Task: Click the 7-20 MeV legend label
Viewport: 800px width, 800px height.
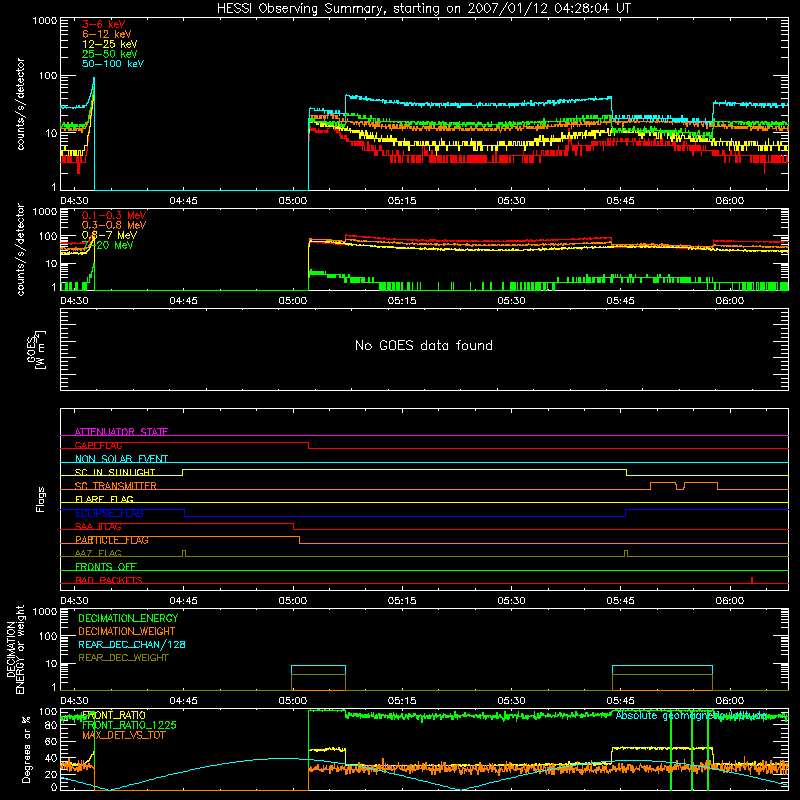Action: click(108, 245)
